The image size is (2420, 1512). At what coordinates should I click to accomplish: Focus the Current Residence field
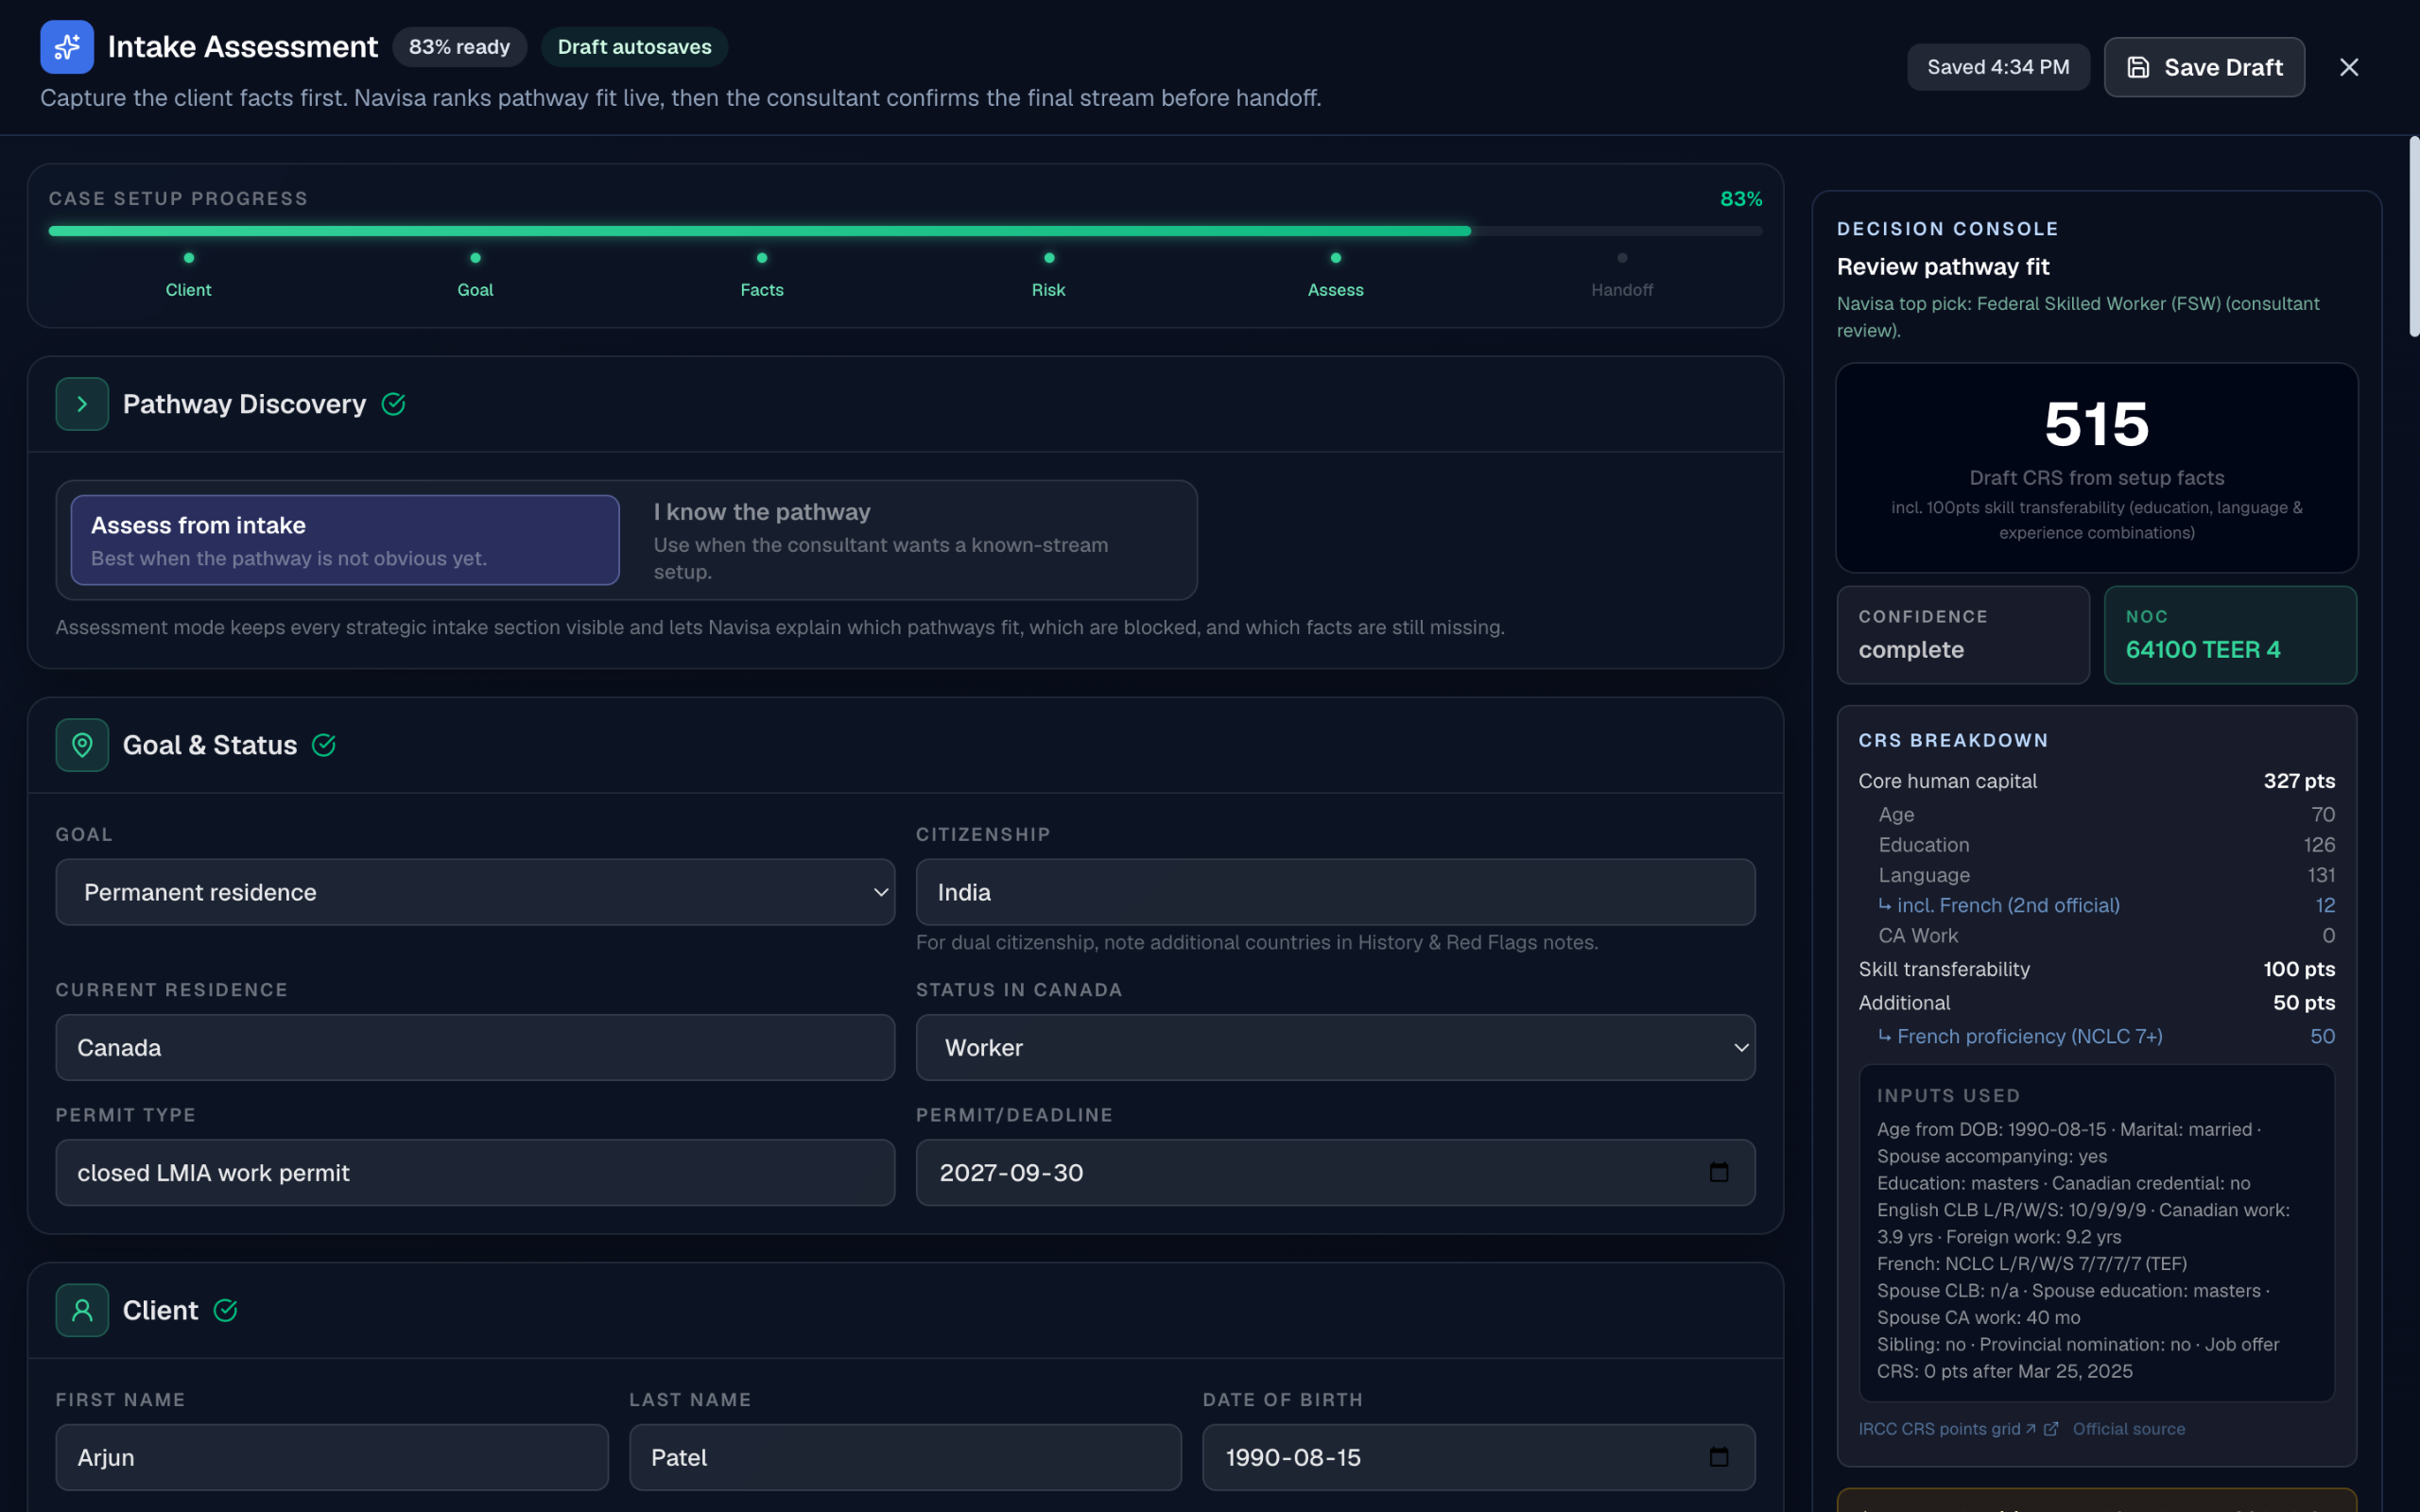coord(475,1047)
